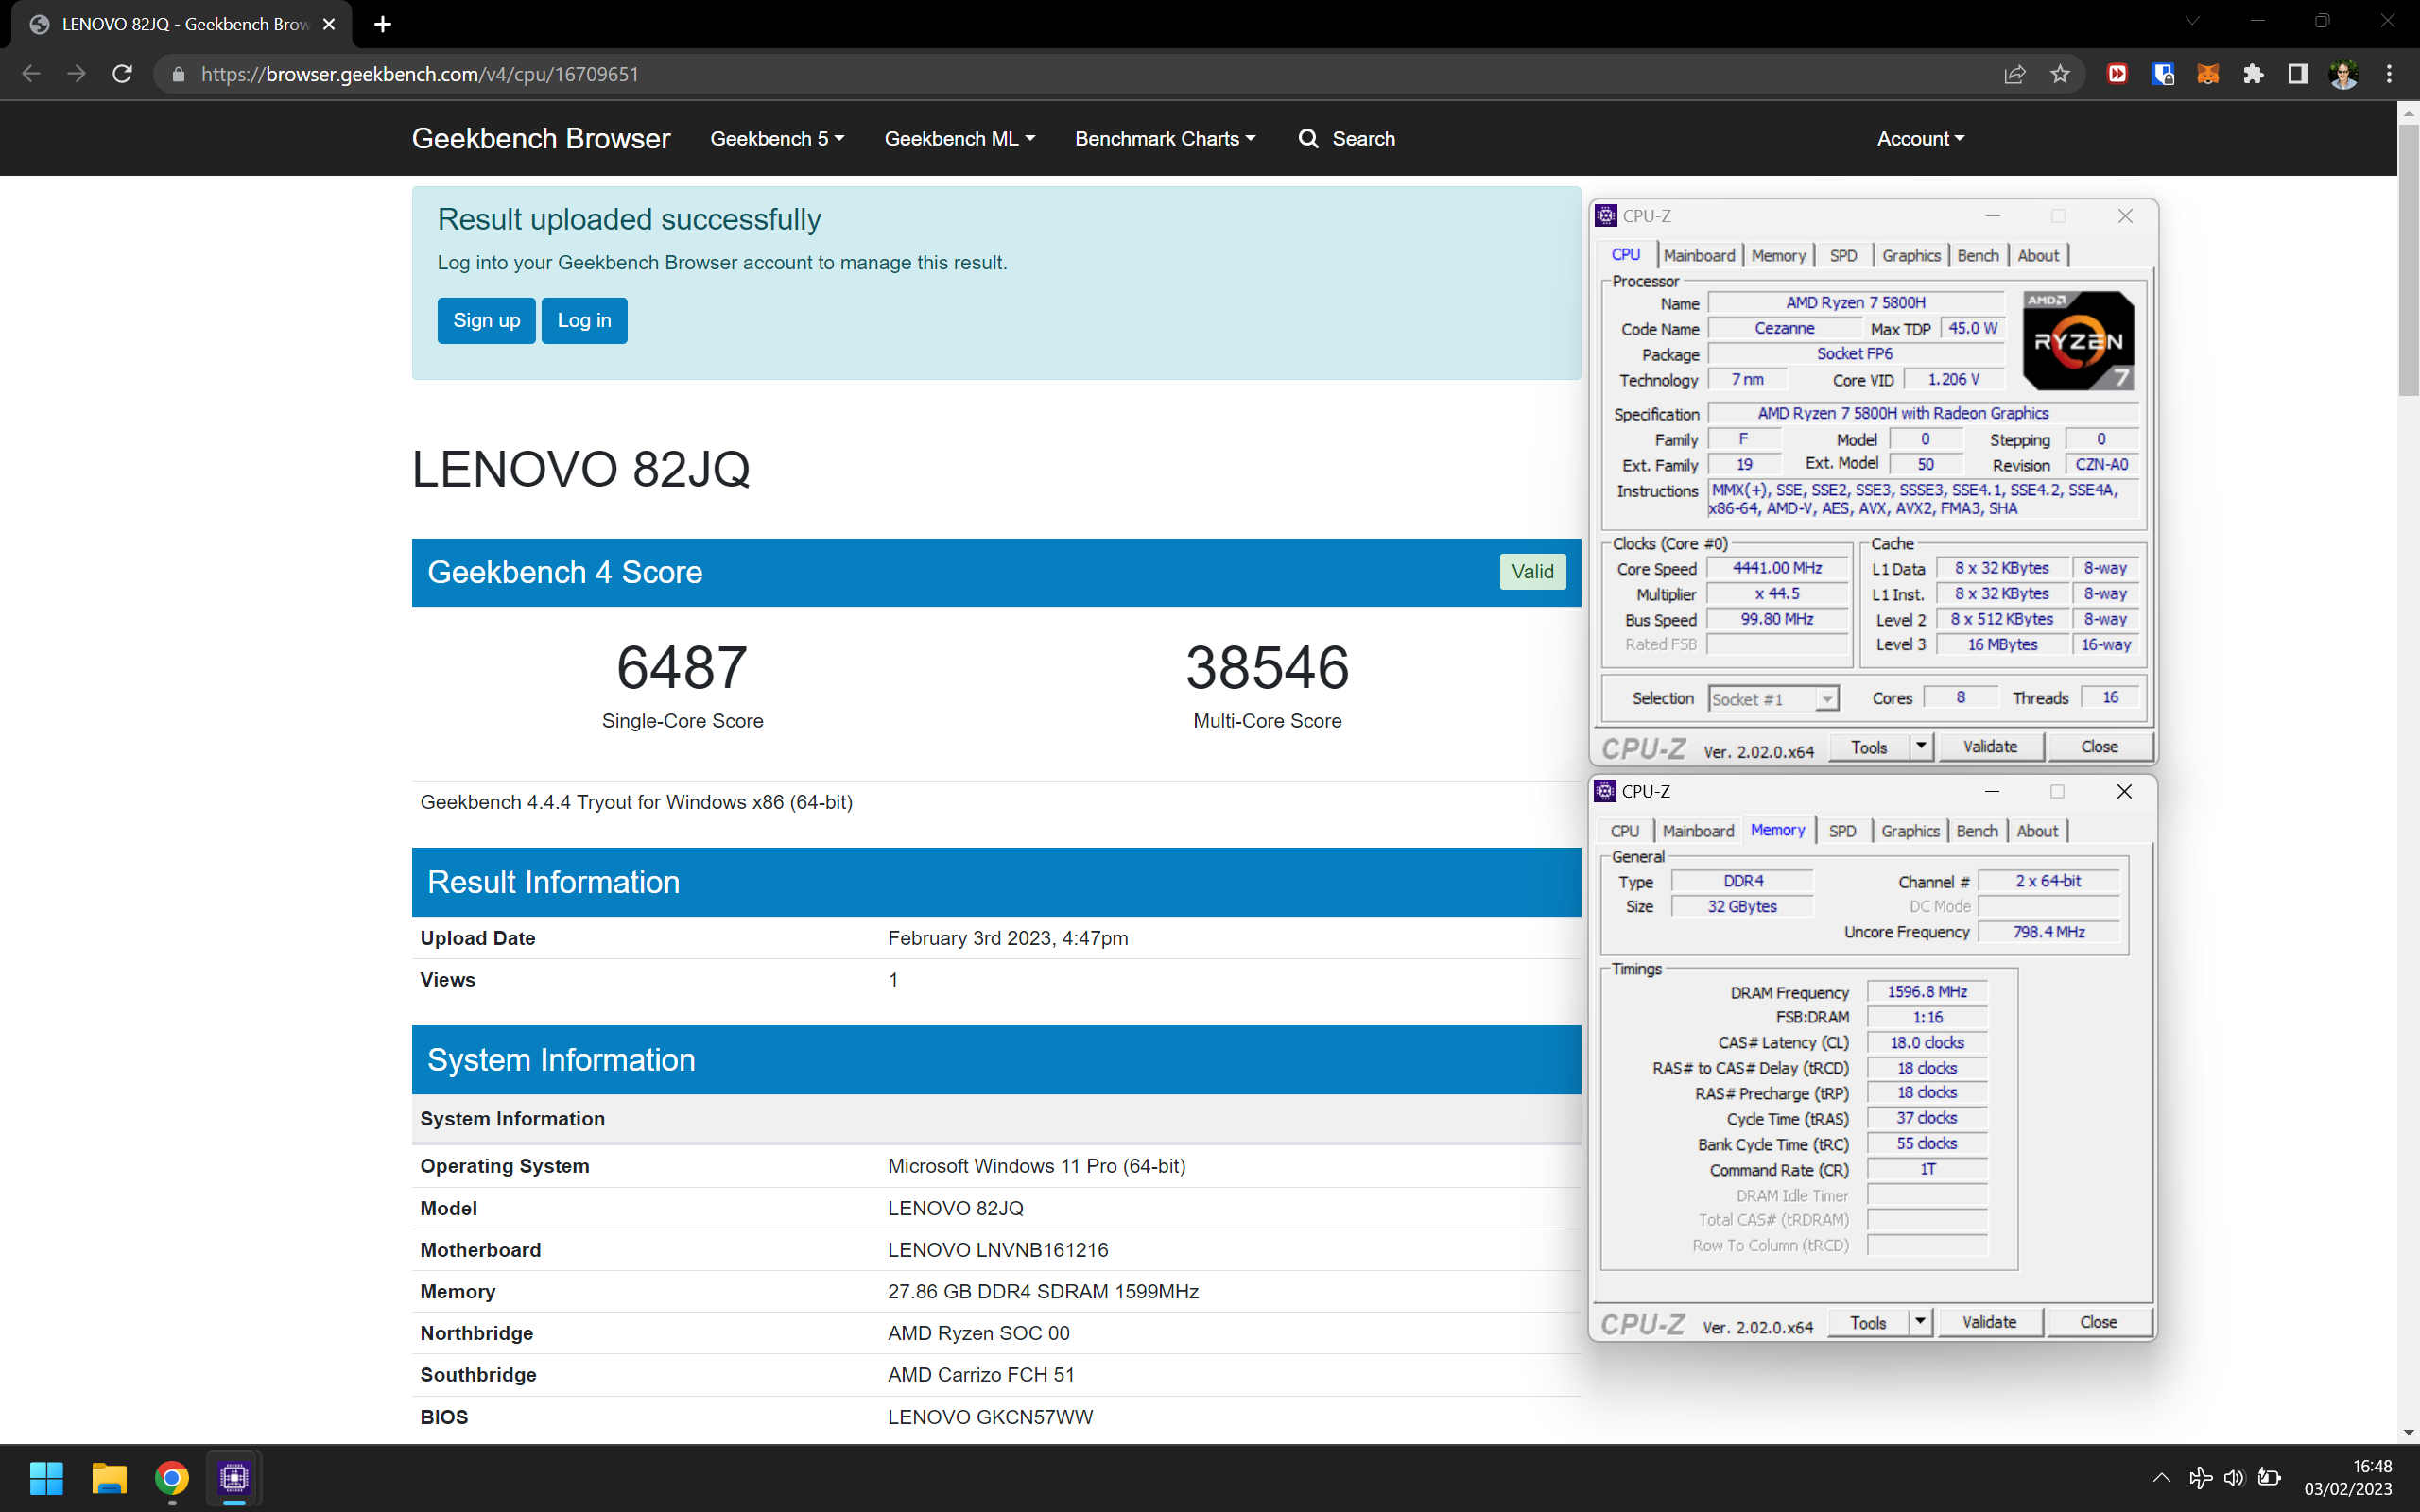Click the Sign up button
The width and height of the screenshot is (2420, 1512).
(x=486, y=321)
